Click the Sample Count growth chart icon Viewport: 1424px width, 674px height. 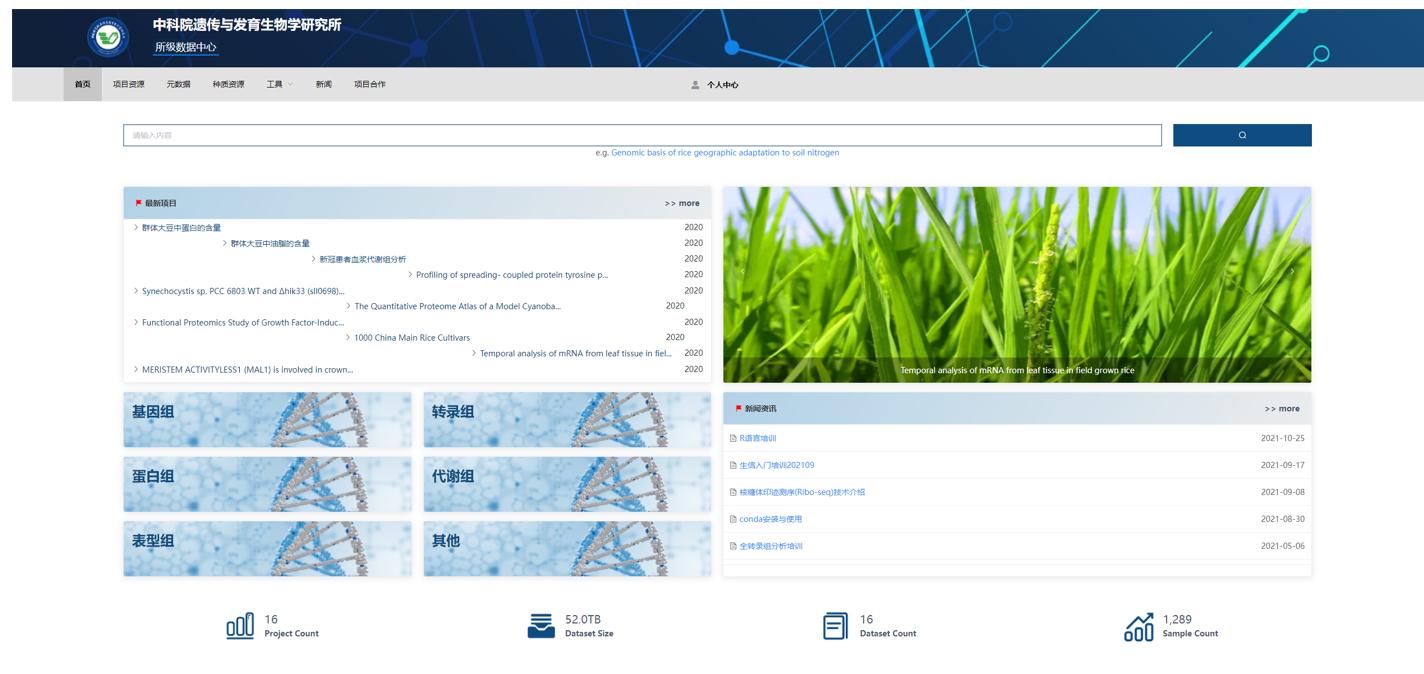[1138, 627]
